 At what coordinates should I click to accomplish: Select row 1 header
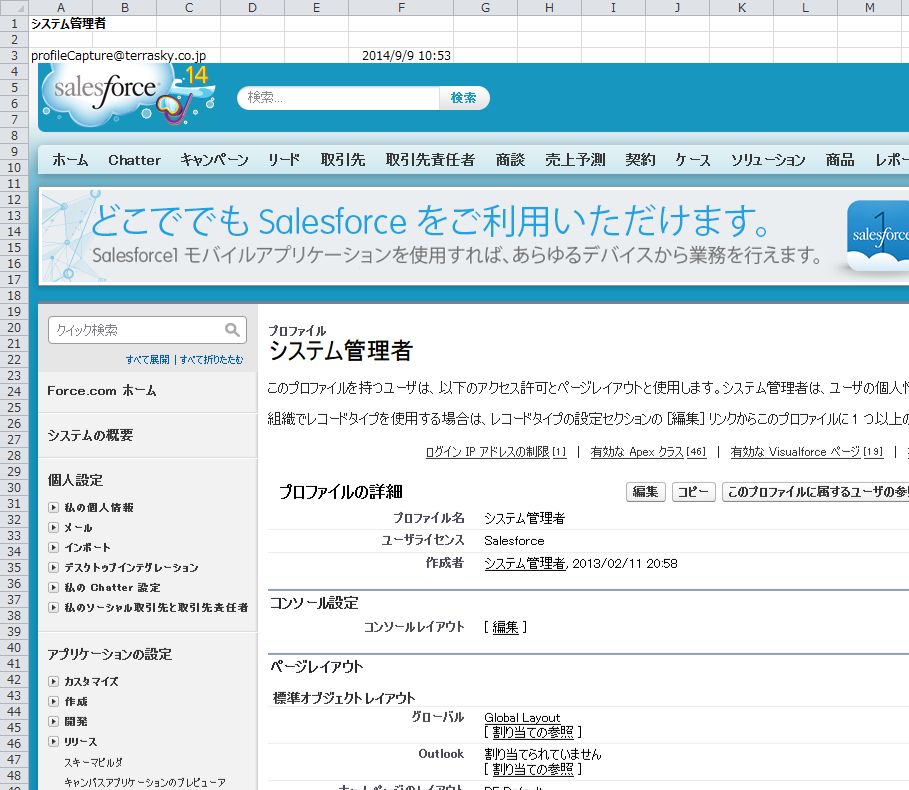point(14,24)
